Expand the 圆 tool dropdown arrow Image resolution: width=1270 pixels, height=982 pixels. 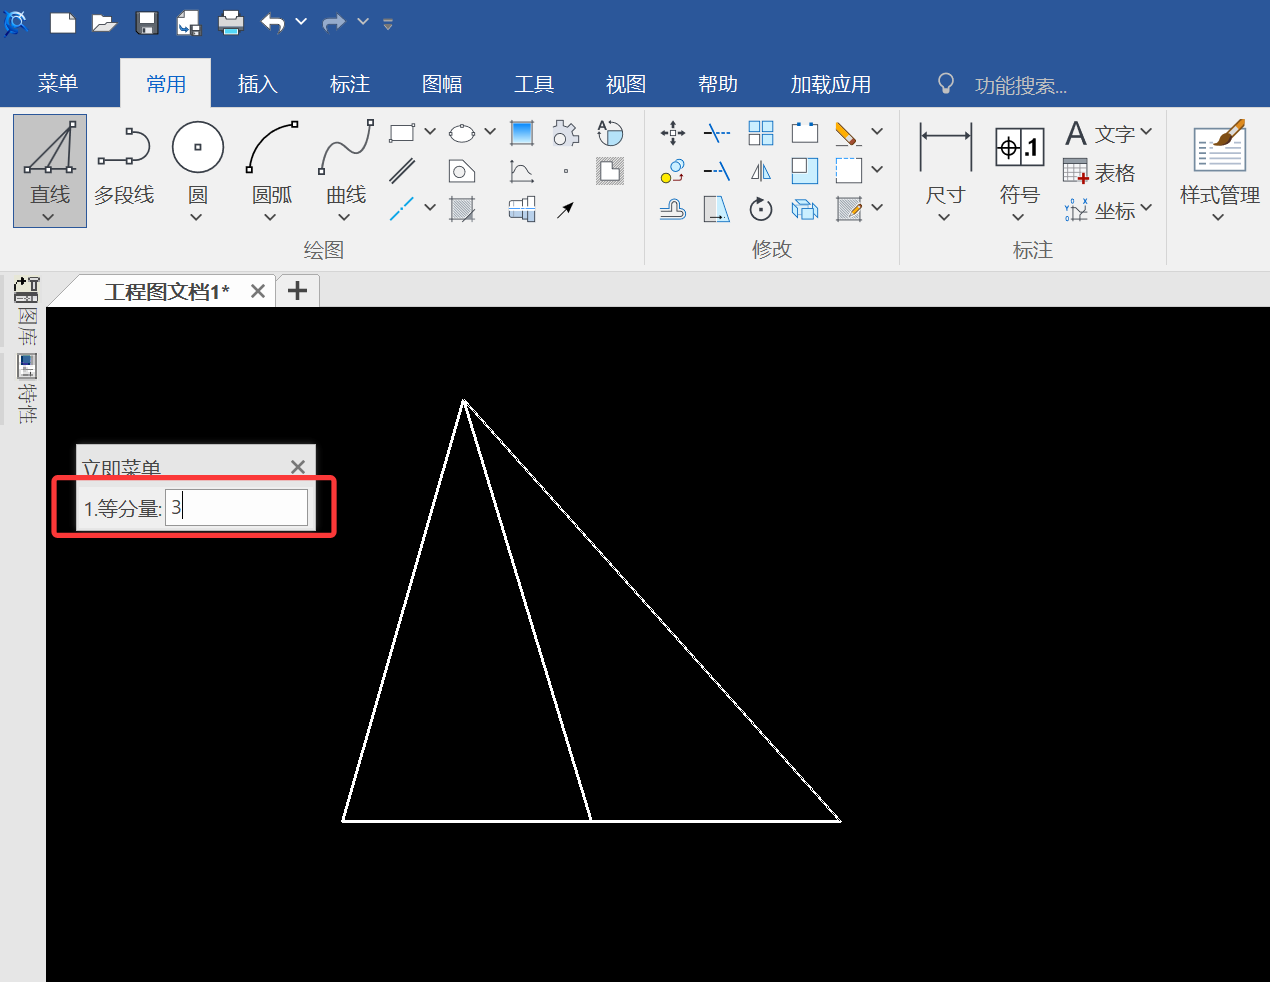point(196,217)
